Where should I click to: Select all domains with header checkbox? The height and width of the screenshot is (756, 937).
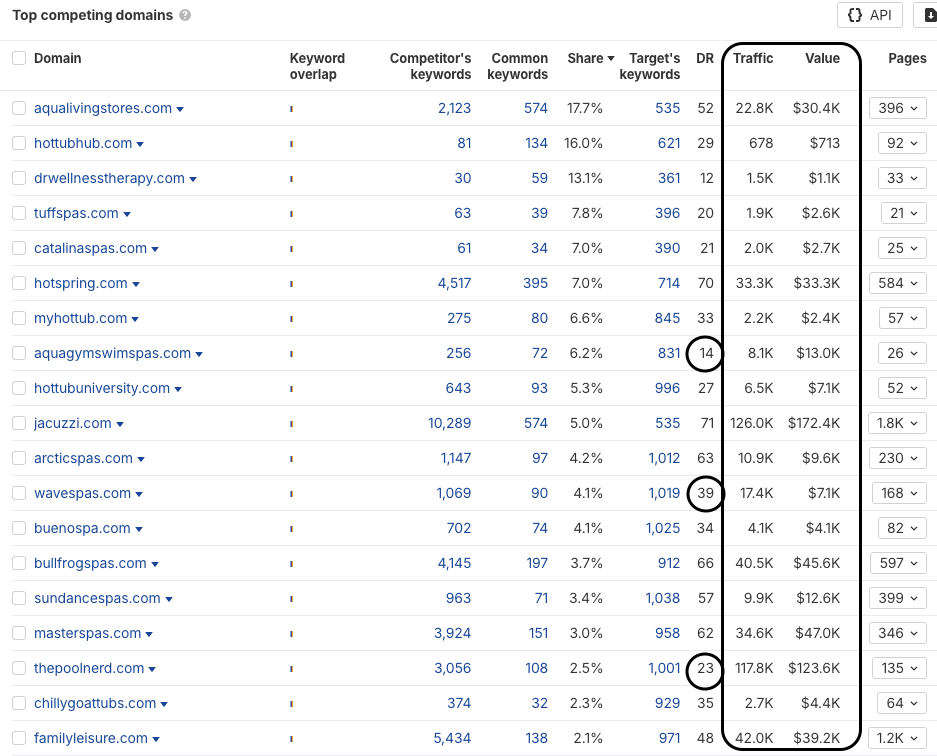coord(19,58)
